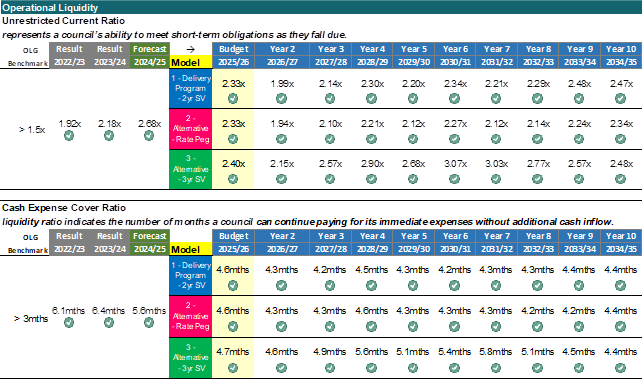Viewport: 643px width, 380px height.
Task: Click the green Forecast 2024/25 header in the top table
Action: (150, 55)
